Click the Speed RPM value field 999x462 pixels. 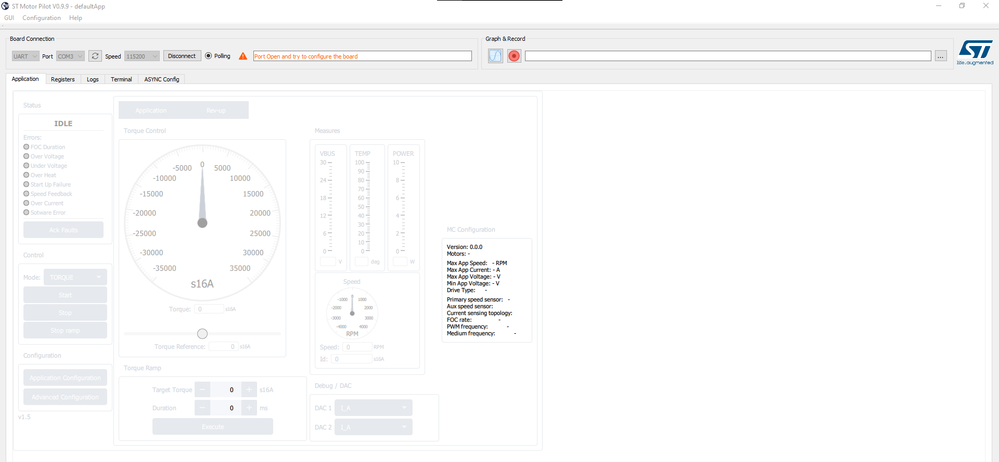pos(357,347)
